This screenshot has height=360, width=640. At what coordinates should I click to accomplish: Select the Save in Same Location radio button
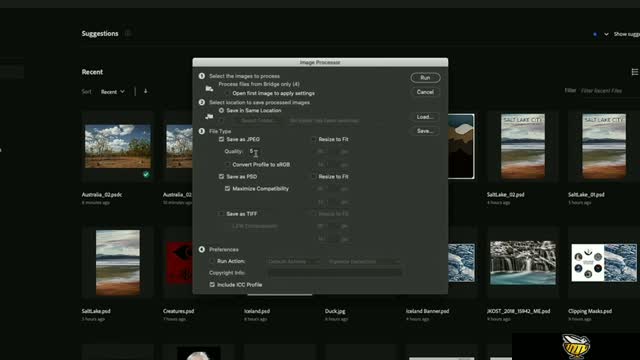pyautogui.click(x=221, y=110)
